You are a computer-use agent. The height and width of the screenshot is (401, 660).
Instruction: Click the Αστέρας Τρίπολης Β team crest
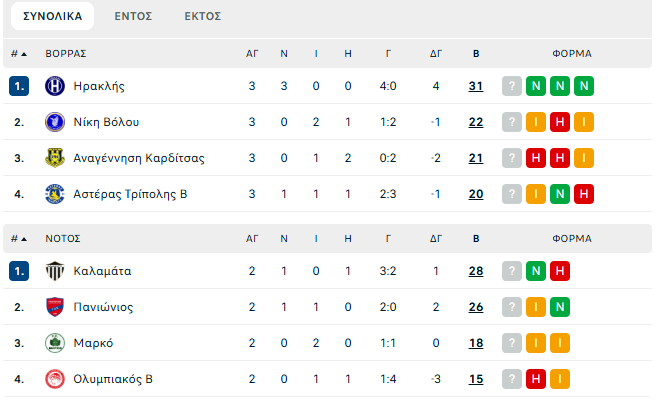[x=55, y=194]
